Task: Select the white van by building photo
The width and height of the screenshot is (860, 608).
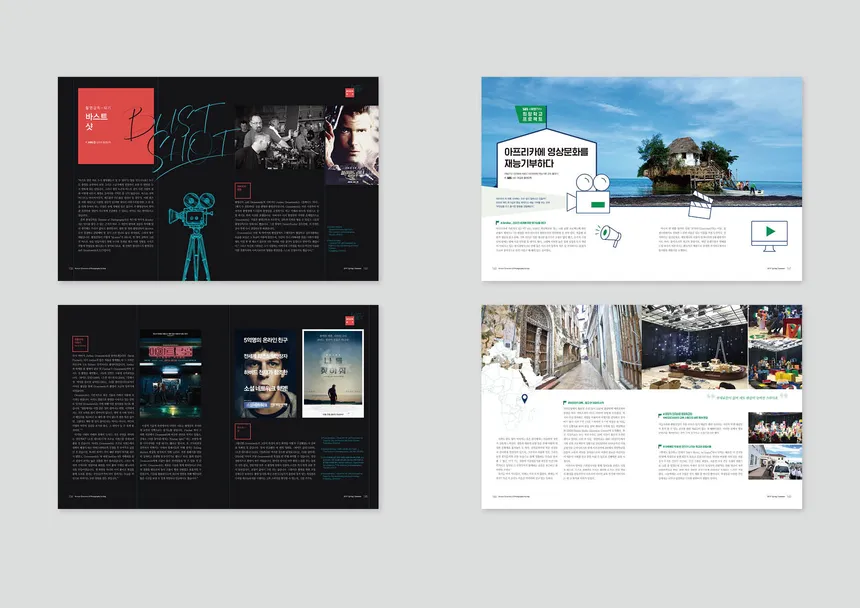Action: pyautogui.click(x=775, y=462)
